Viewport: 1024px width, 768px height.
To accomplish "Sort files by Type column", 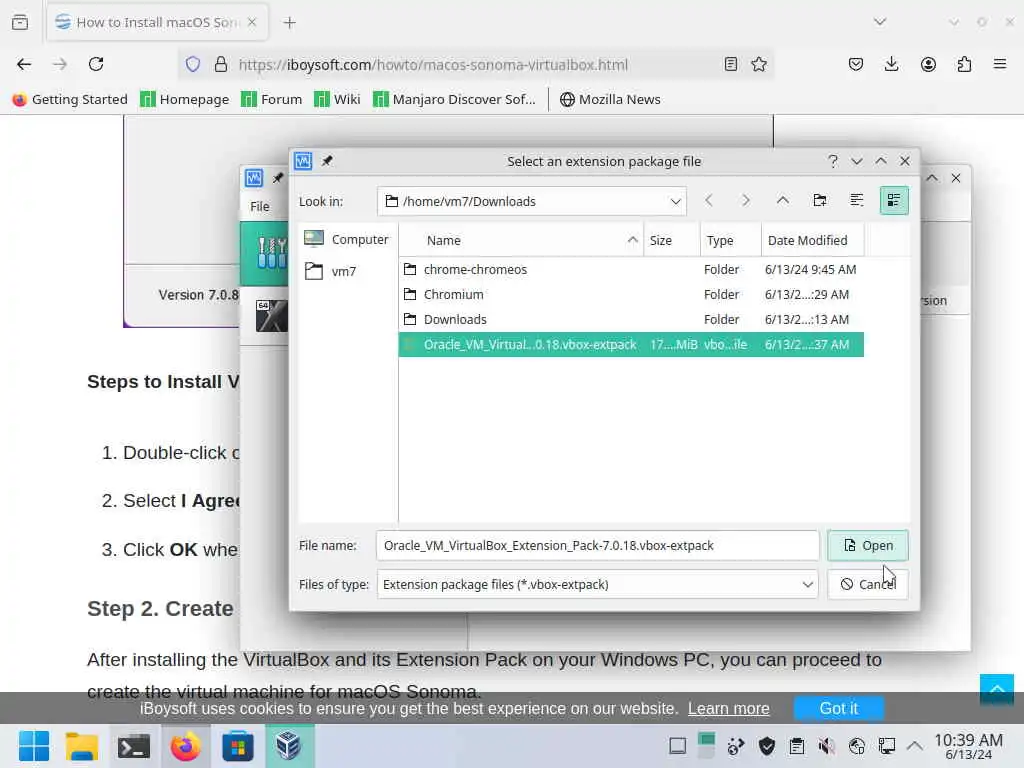I will (731, 240).
